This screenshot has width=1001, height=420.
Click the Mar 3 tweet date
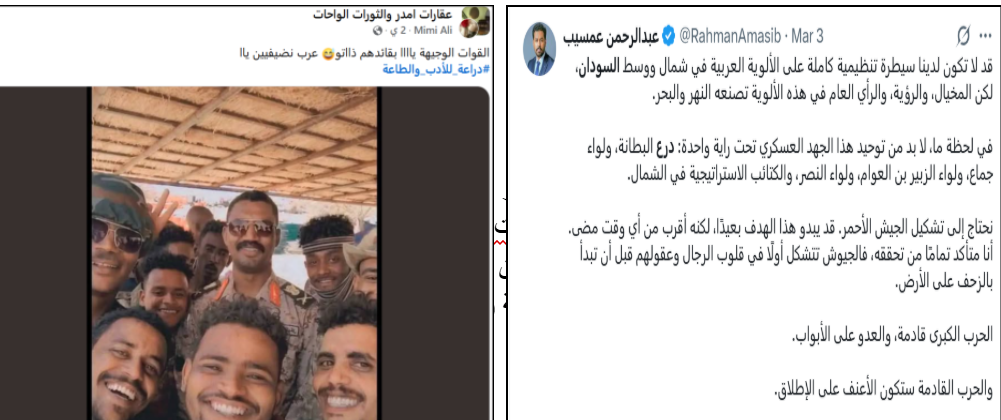[x=809, y=36]
